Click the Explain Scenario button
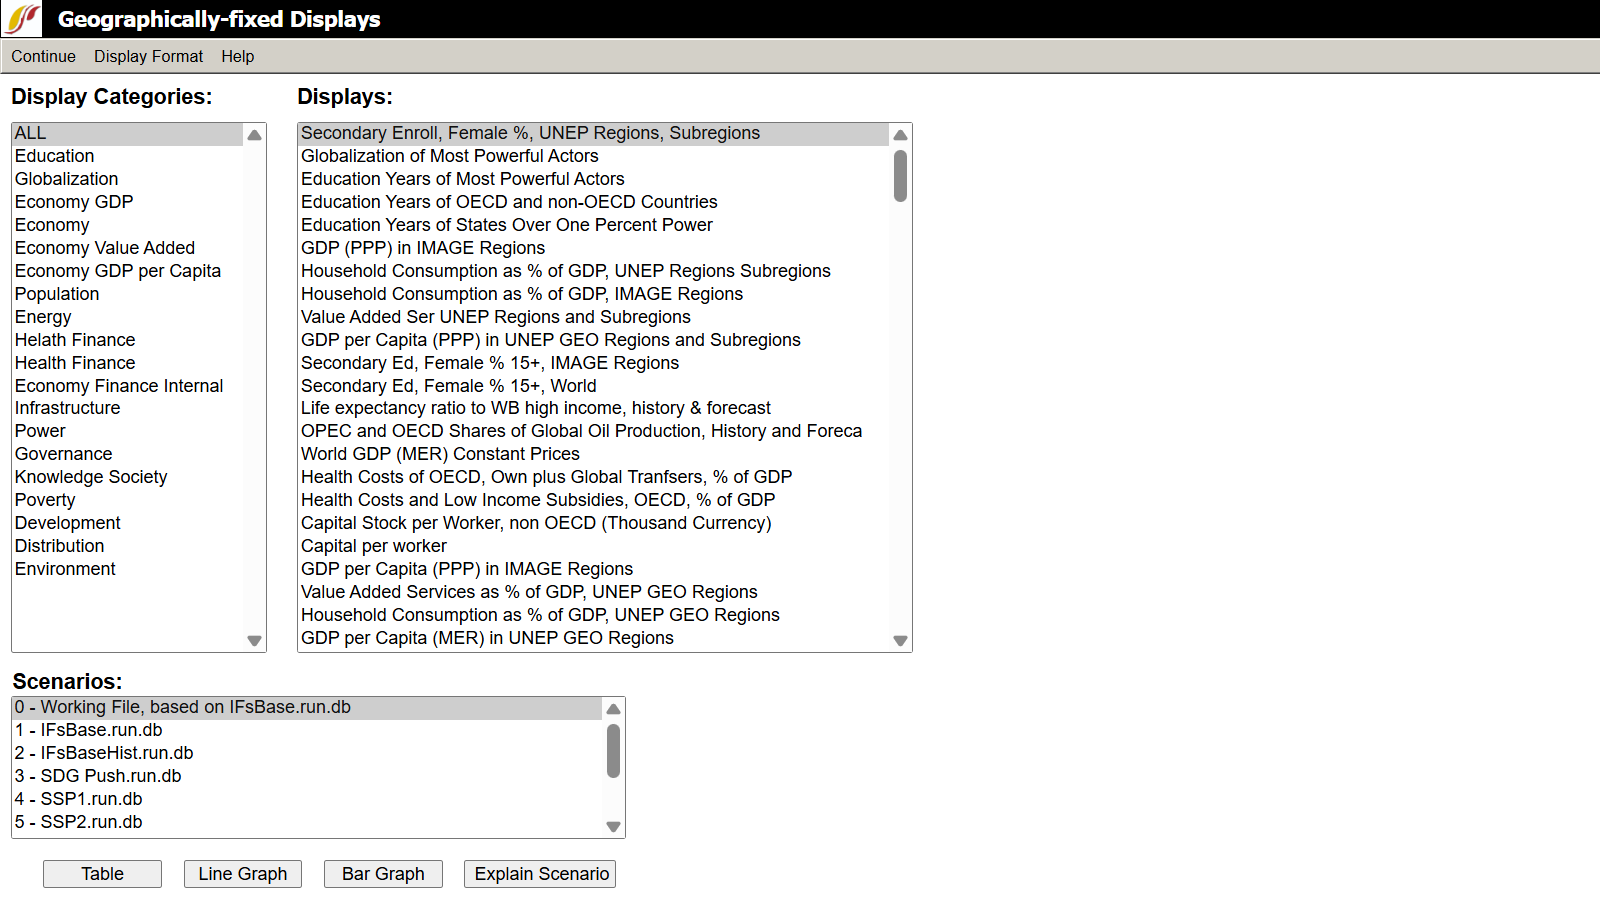1600x919 pixels. click(x=540, y=874)
